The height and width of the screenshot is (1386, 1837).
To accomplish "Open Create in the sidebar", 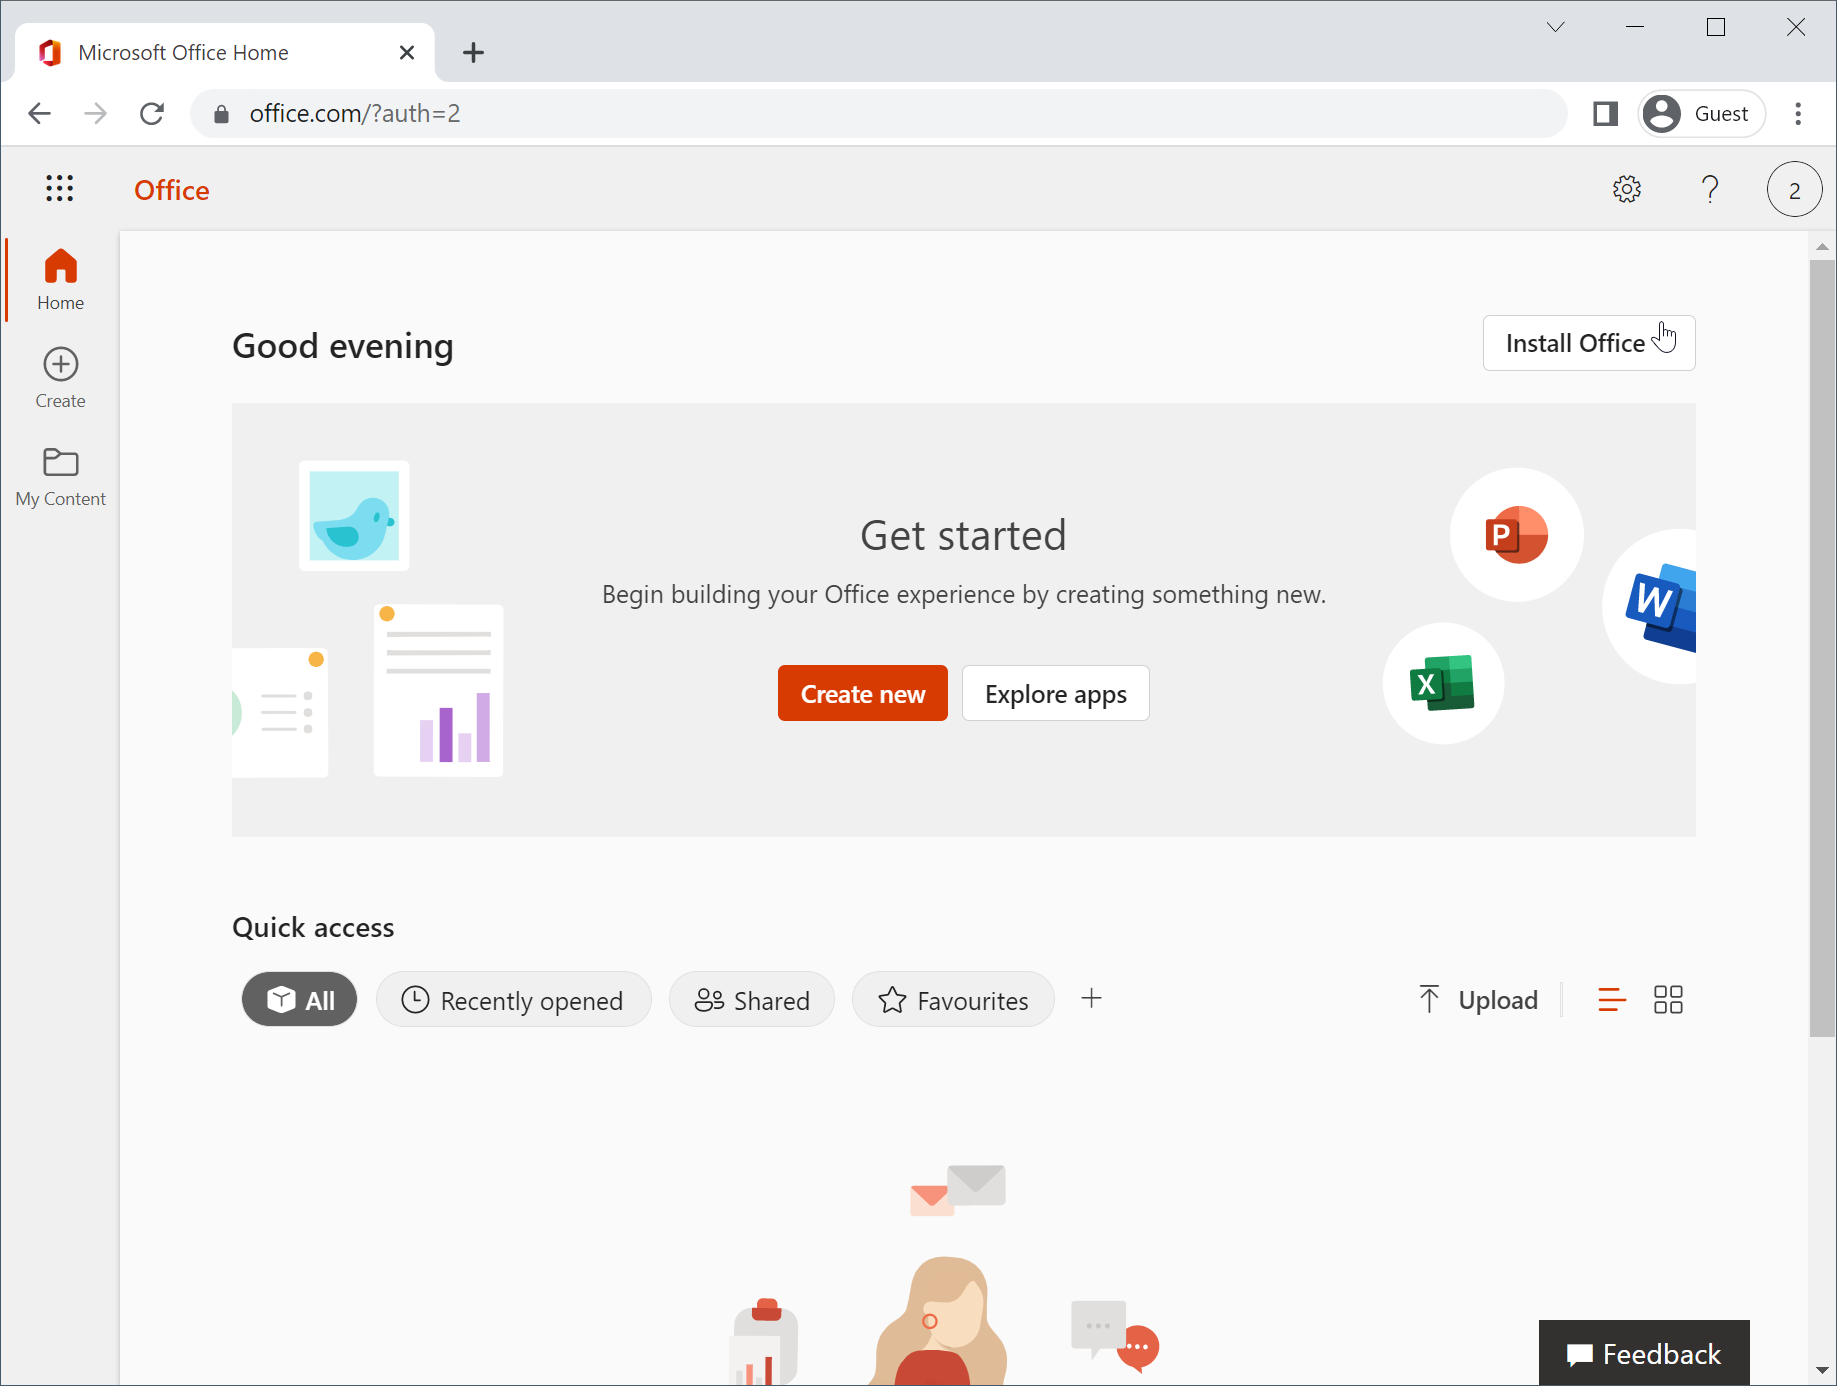I will [x=60, y=378].
